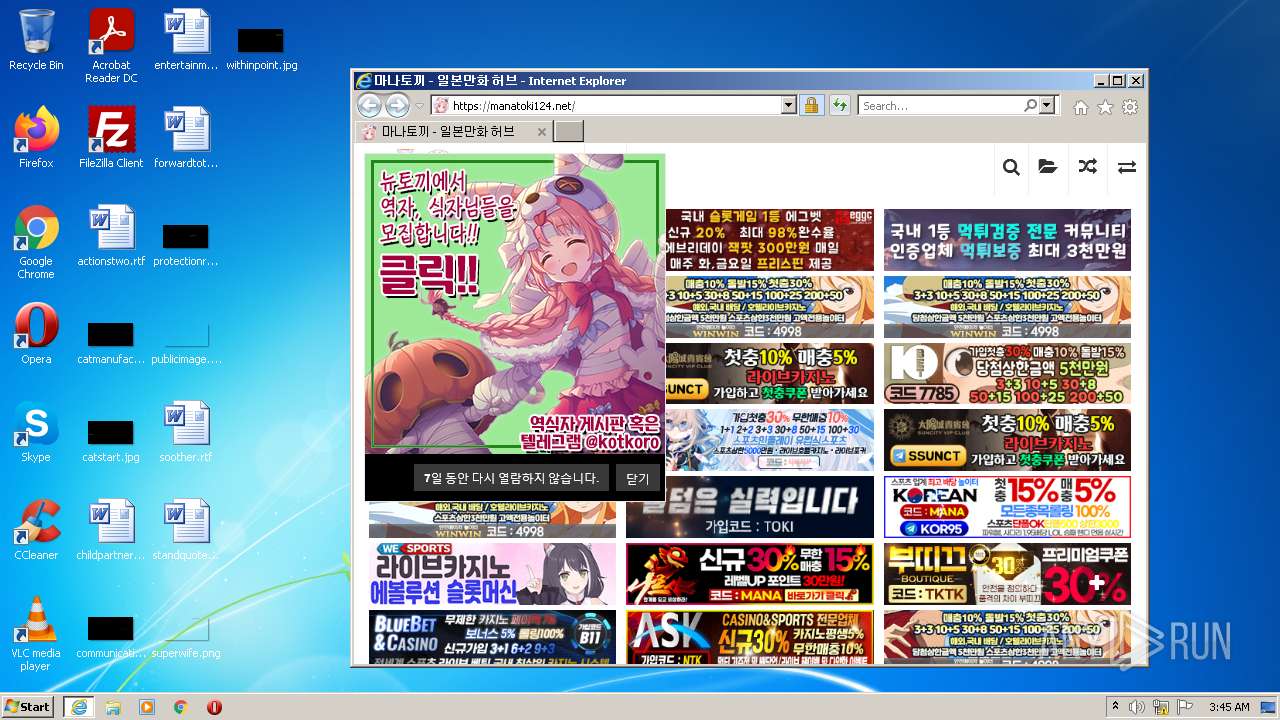
Task: Open the site folder icon
Action: 1048,167
